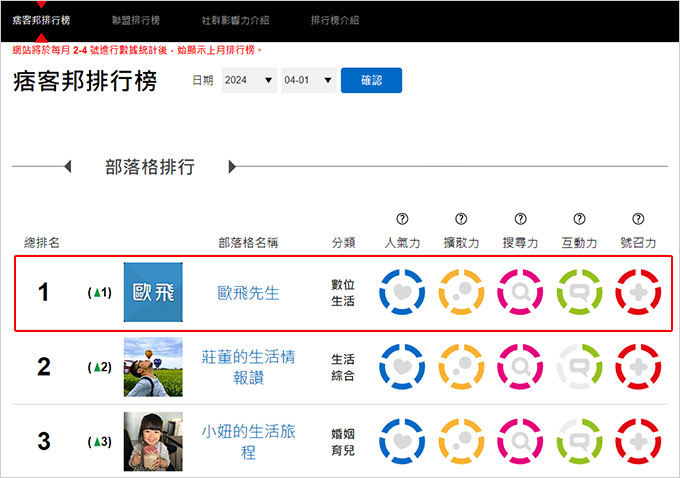Click rank number 1
This screenshot has width=680, height=478.
click(43, 292)
